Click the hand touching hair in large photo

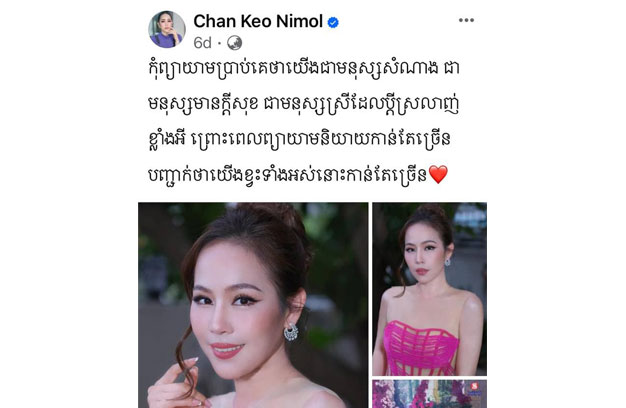[x=176, y=381]
